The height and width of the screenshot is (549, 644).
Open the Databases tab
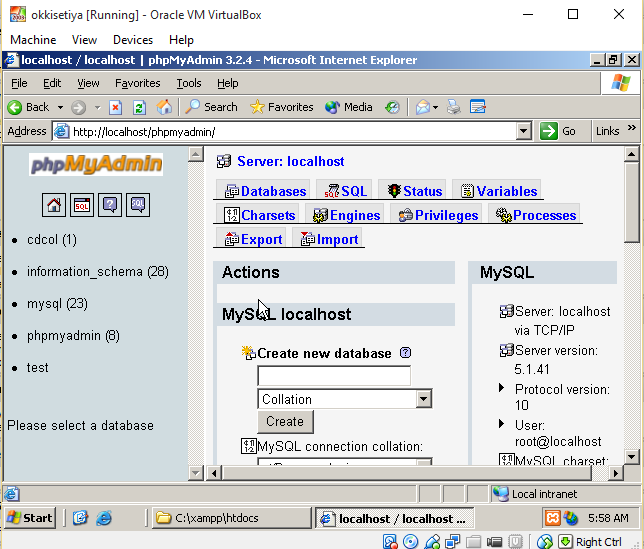tap(265, 191)
